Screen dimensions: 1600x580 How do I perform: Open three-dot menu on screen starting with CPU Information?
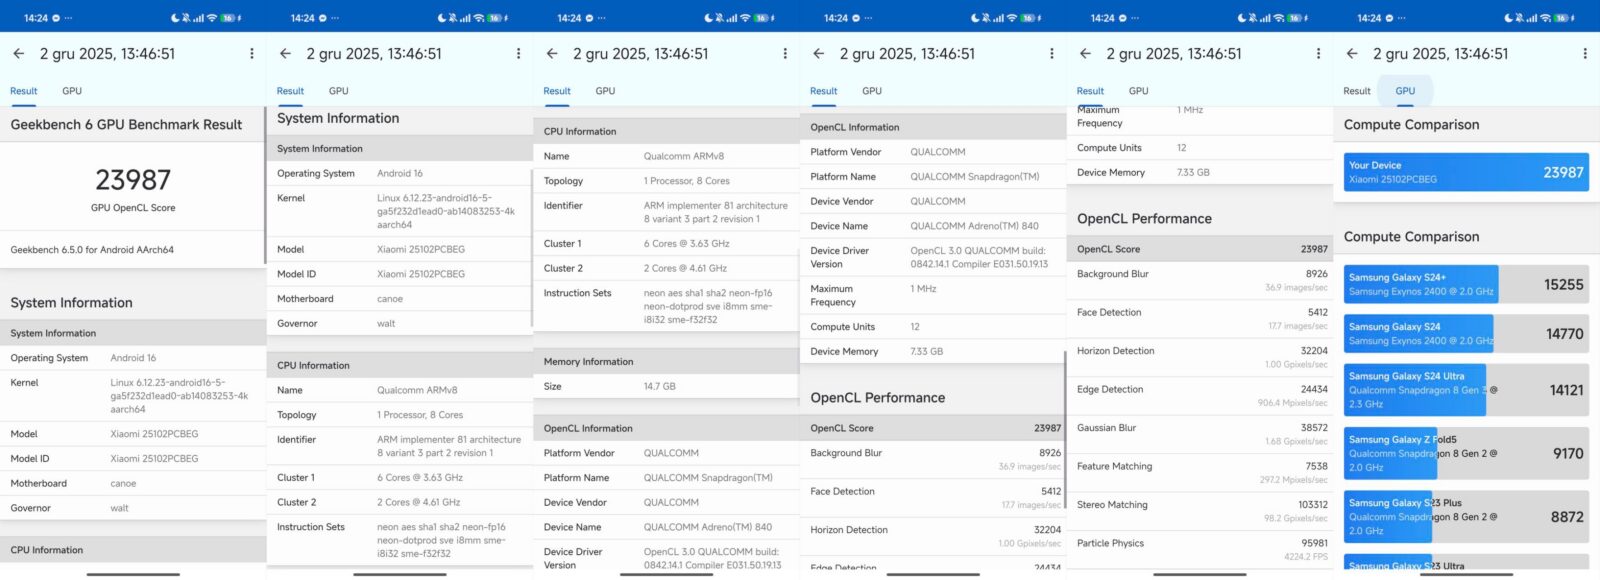(785, 54)
